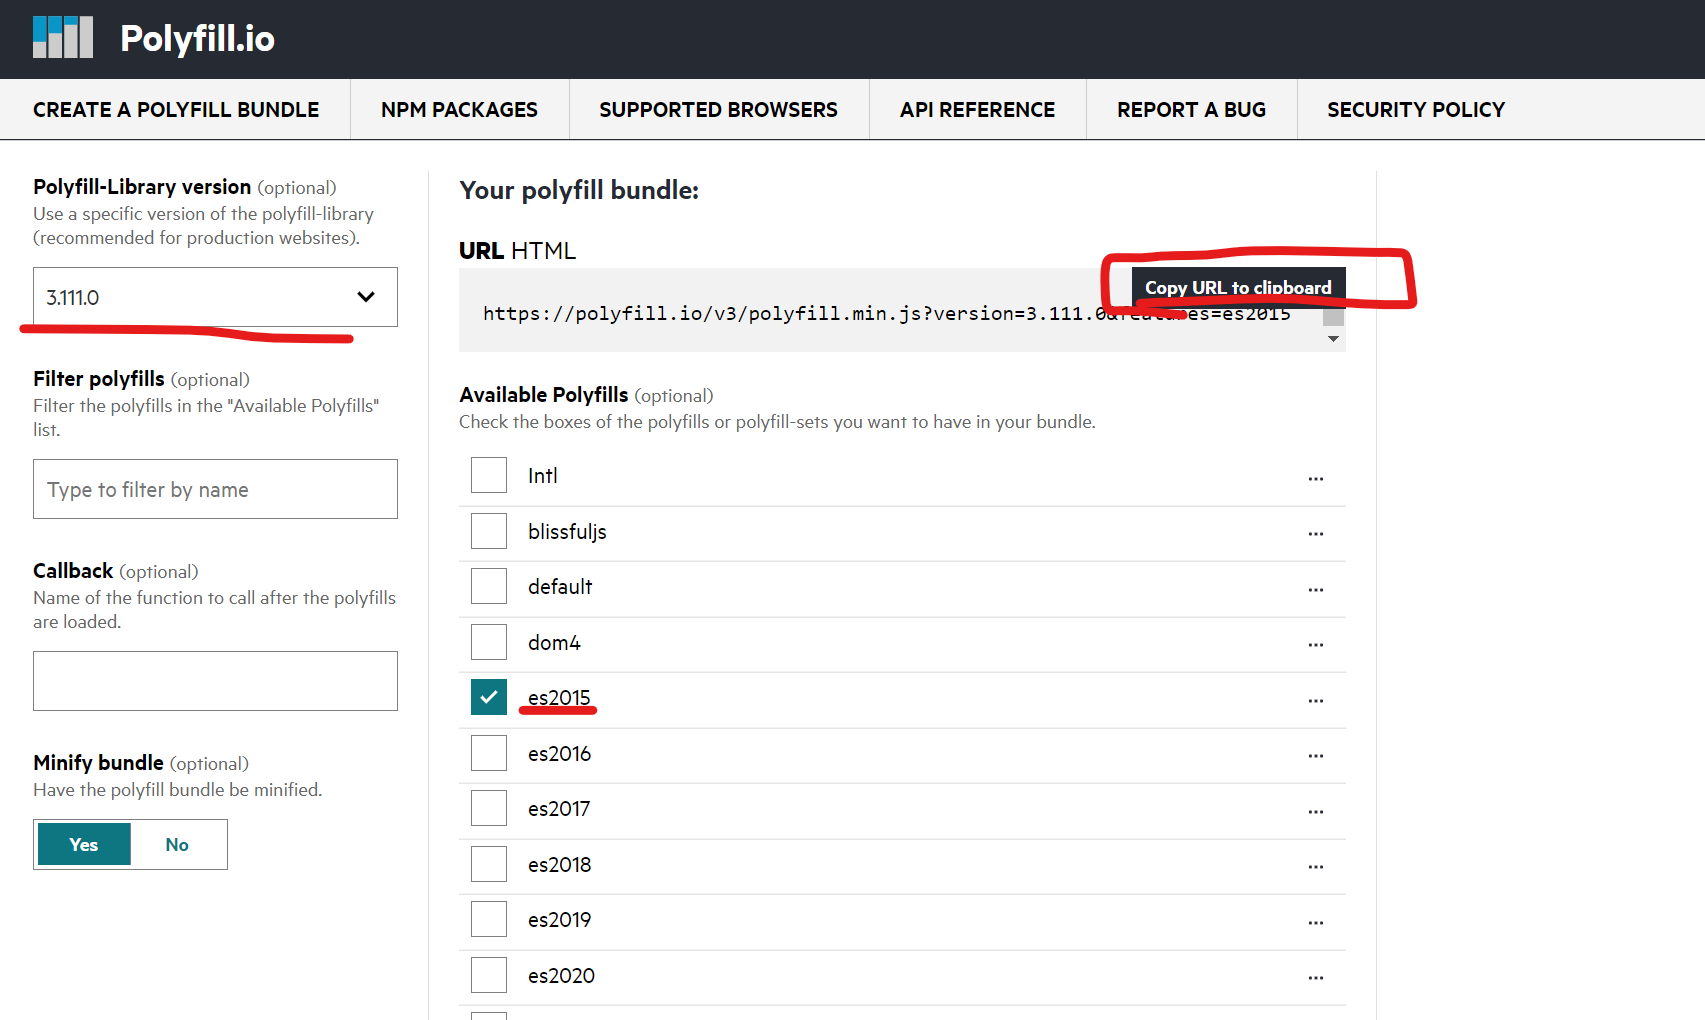Click the default label text
This screenshot has width=1705, height=1020.
coord(560,586)
